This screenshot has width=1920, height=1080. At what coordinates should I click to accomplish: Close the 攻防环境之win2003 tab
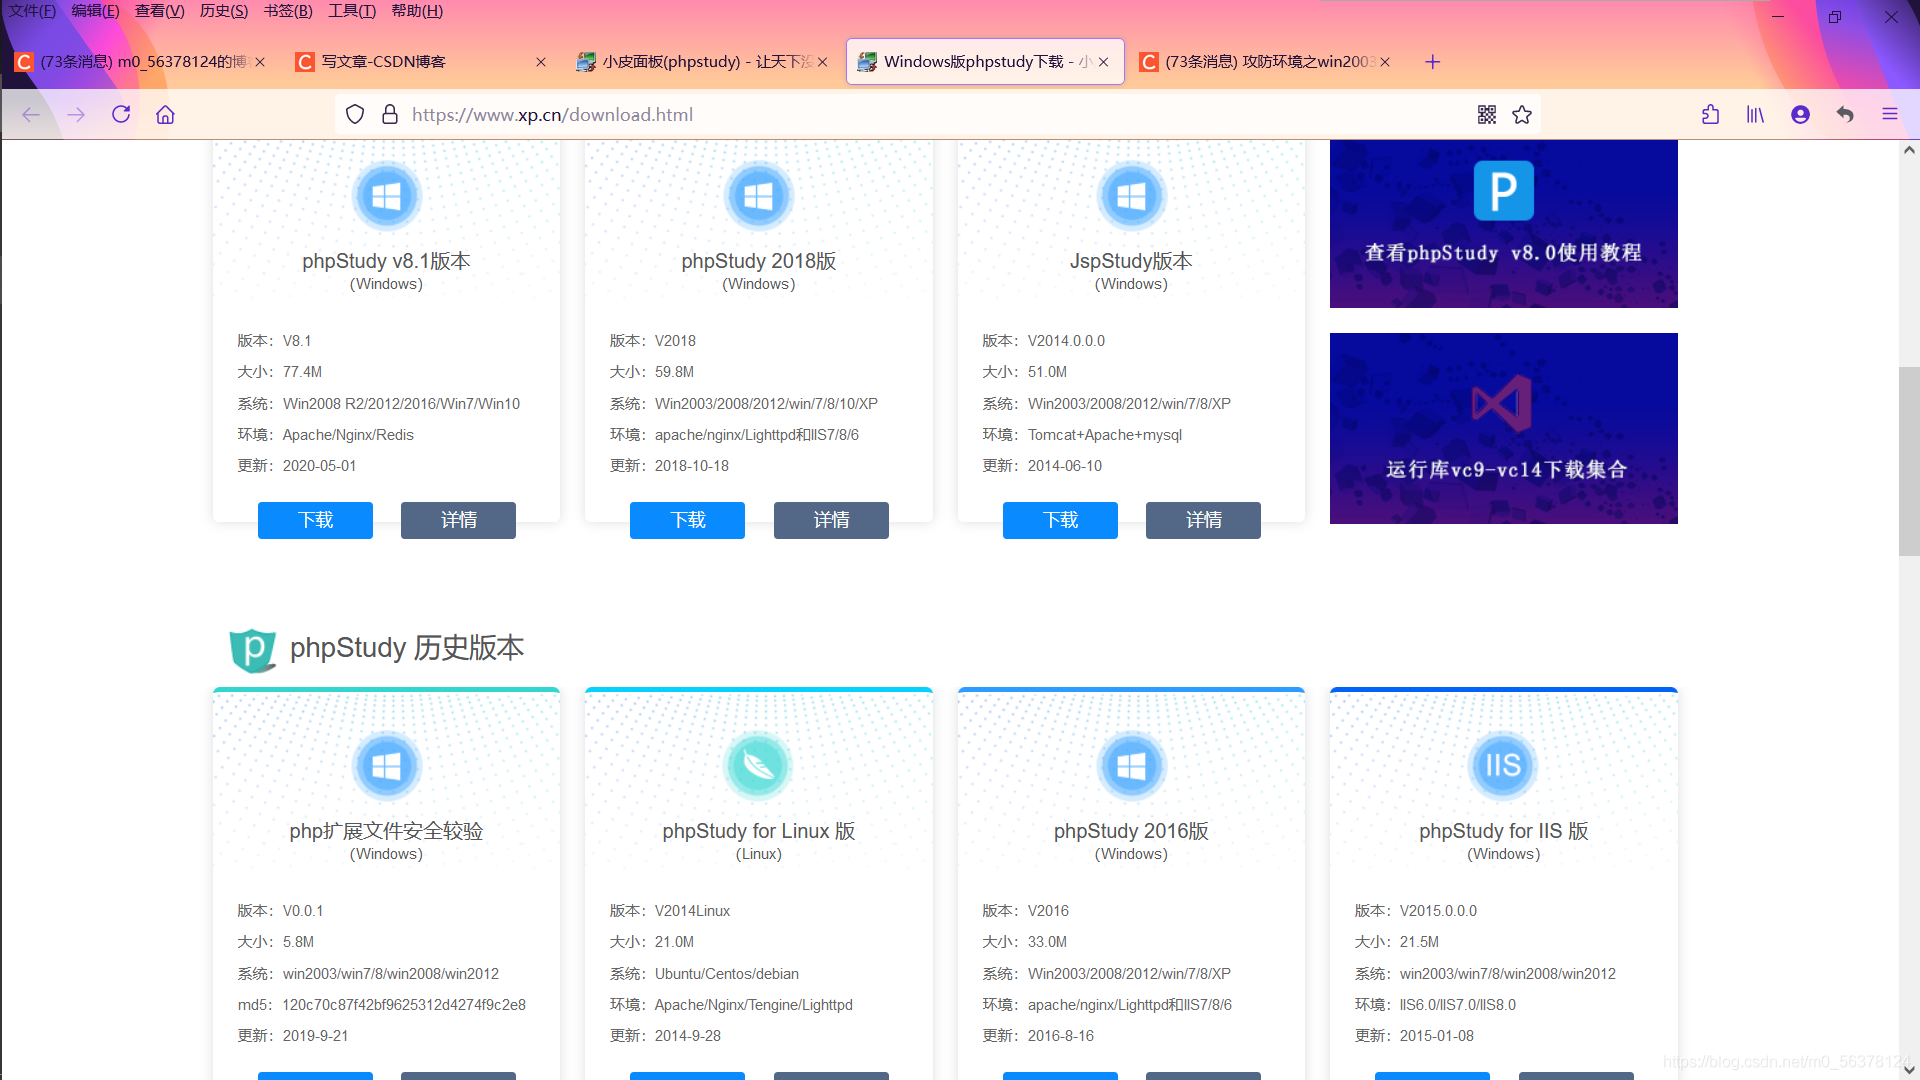point(1385,62)
